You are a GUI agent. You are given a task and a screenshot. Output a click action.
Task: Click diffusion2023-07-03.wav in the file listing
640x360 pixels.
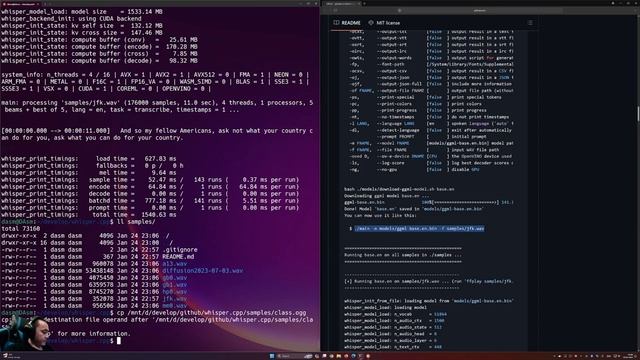(202, 271)
